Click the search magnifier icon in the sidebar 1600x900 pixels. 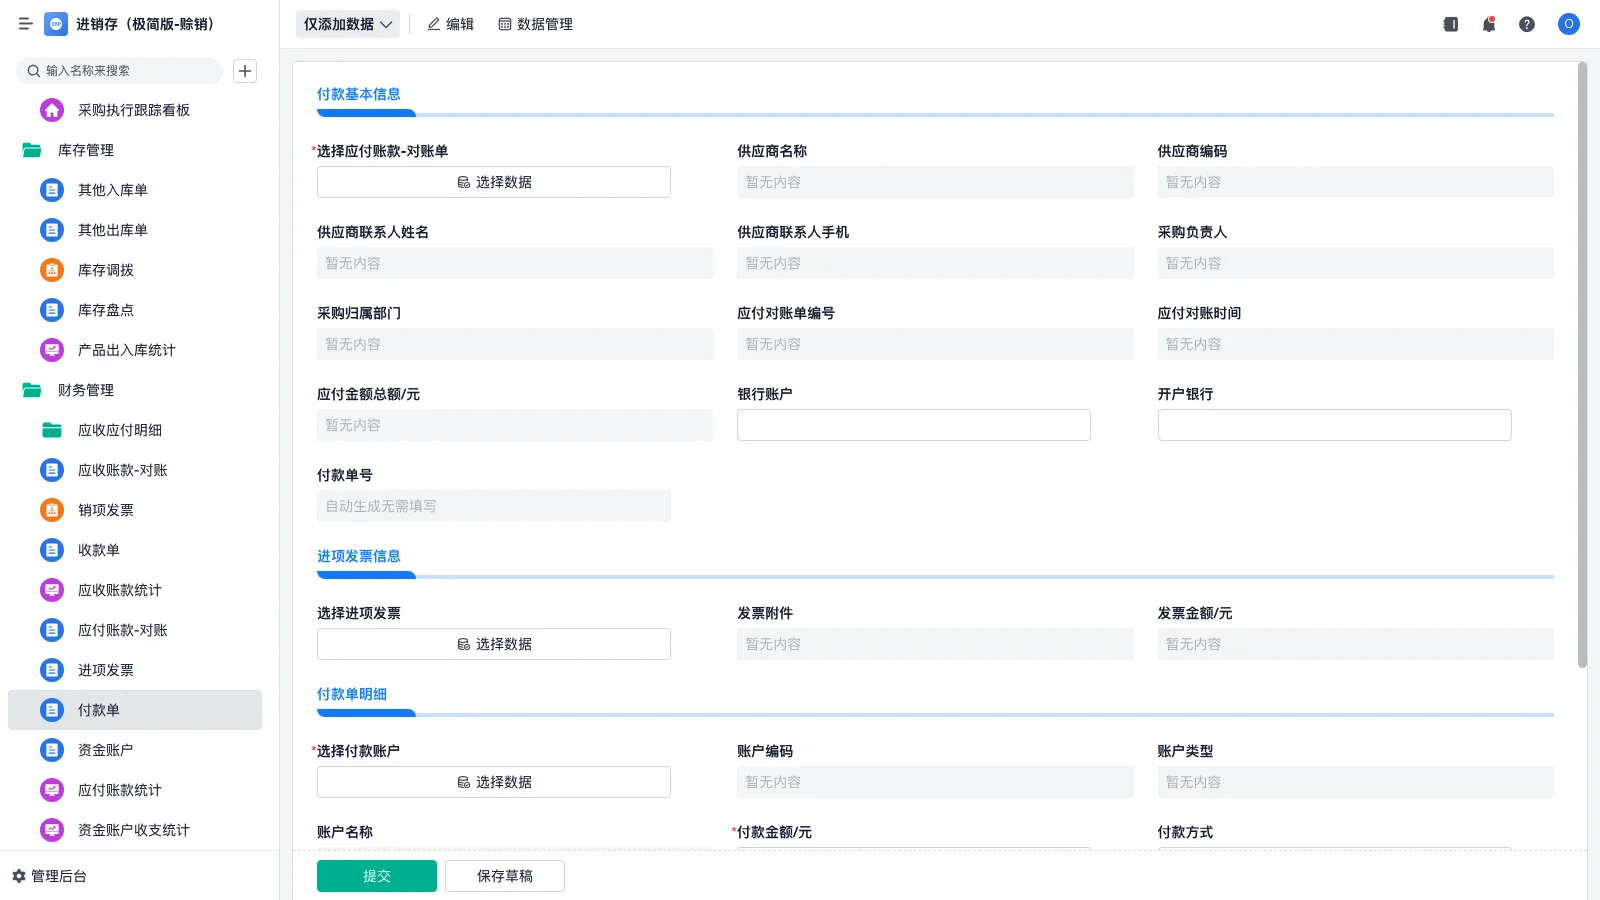[x=34, y=71]
